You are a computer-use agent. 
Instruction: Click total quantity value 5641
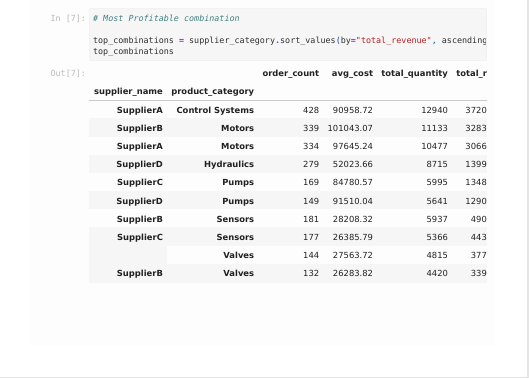(x=437, y=201)
